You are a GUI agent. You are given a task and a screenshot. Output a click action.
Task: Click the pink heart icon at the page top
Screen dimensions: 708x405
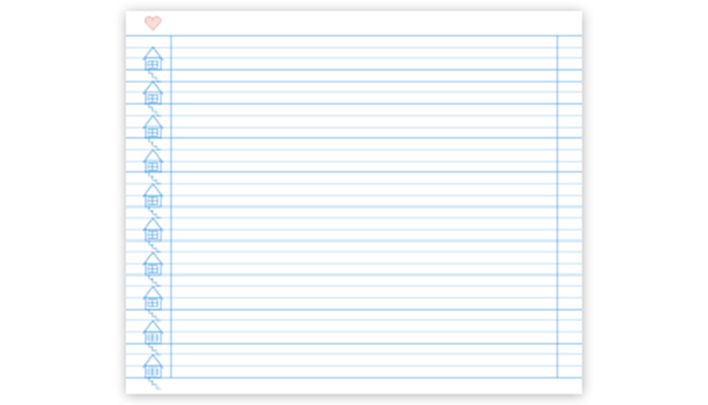pos(153,23)
